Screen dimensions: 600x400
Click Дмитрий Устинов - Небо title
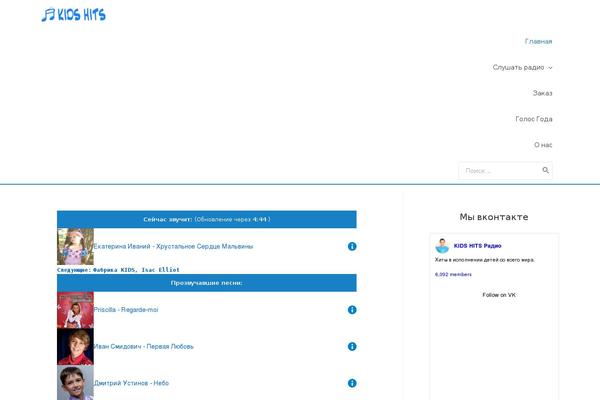pos(131,383)
